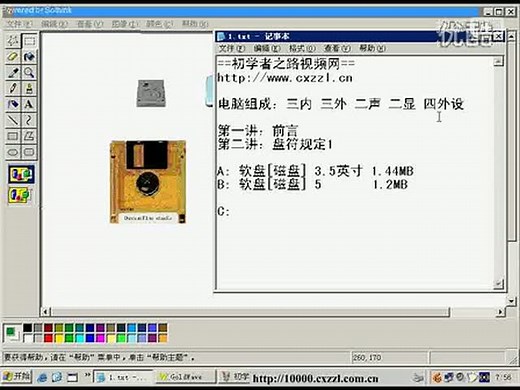The height and width of the screenshot is (390, 520).
Task: Click the line starting "电脑组成" in Notepad
Action: coord(341,104)
